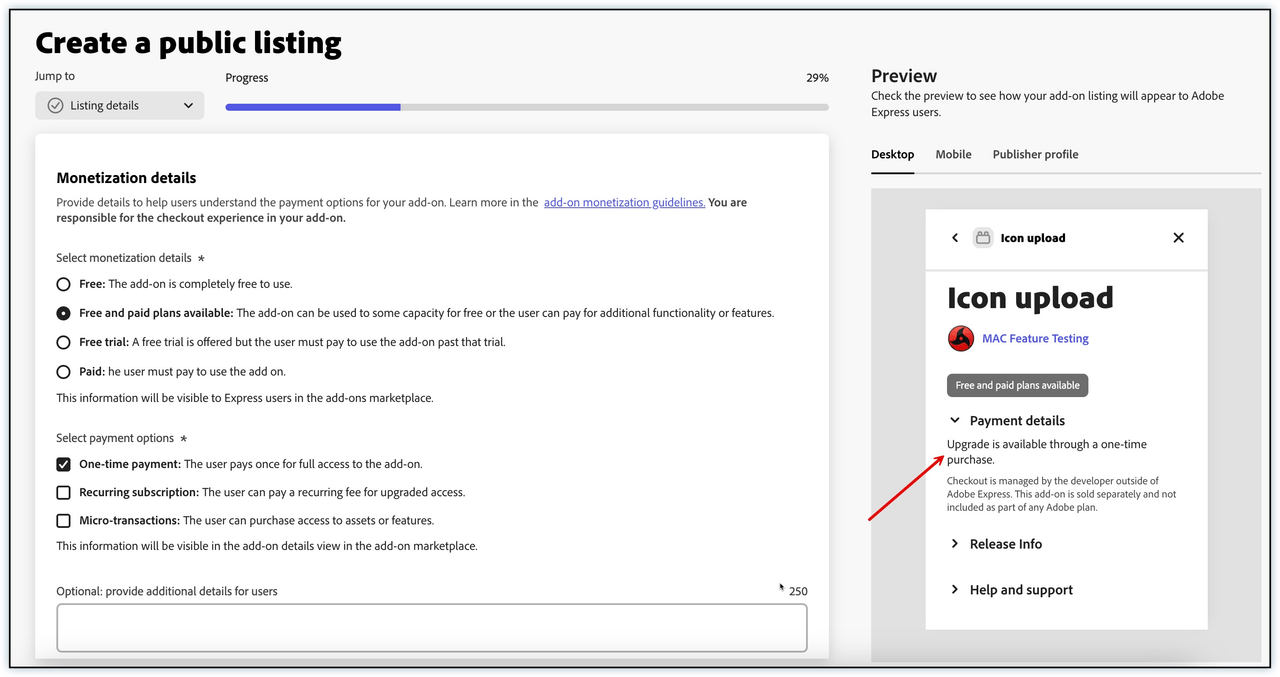Select Free and paid plans available radio
1280x677 pixels.
[x=64, y=313]
